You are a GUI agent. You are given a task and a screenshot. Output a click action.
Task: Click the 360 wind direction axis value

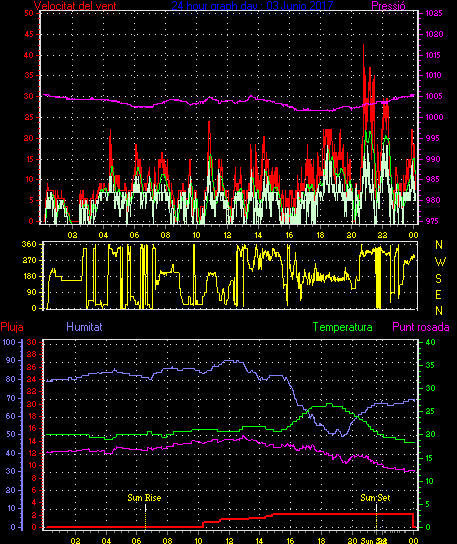click(29, 244)
